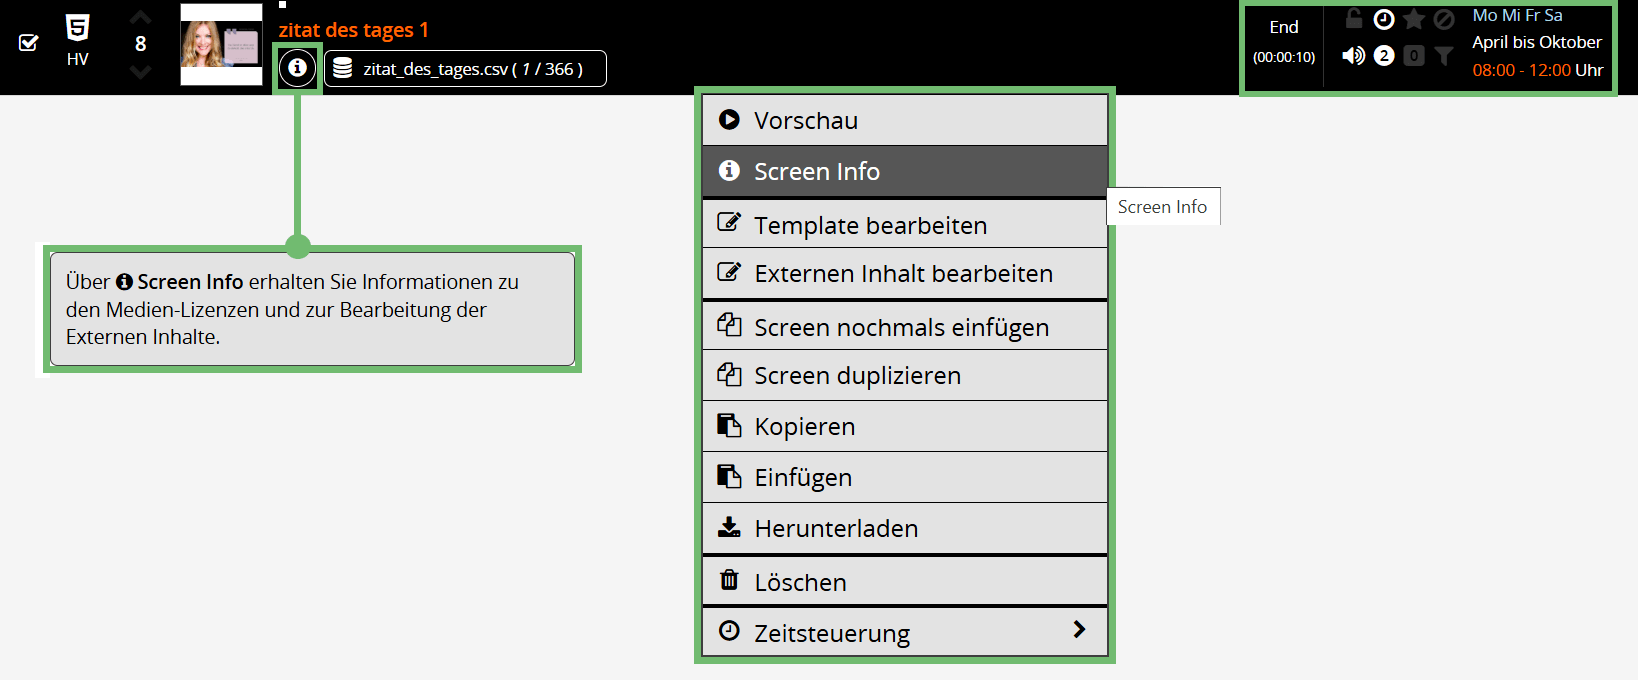
Task: Move screen position down with arrow
Action: point(141,72)
